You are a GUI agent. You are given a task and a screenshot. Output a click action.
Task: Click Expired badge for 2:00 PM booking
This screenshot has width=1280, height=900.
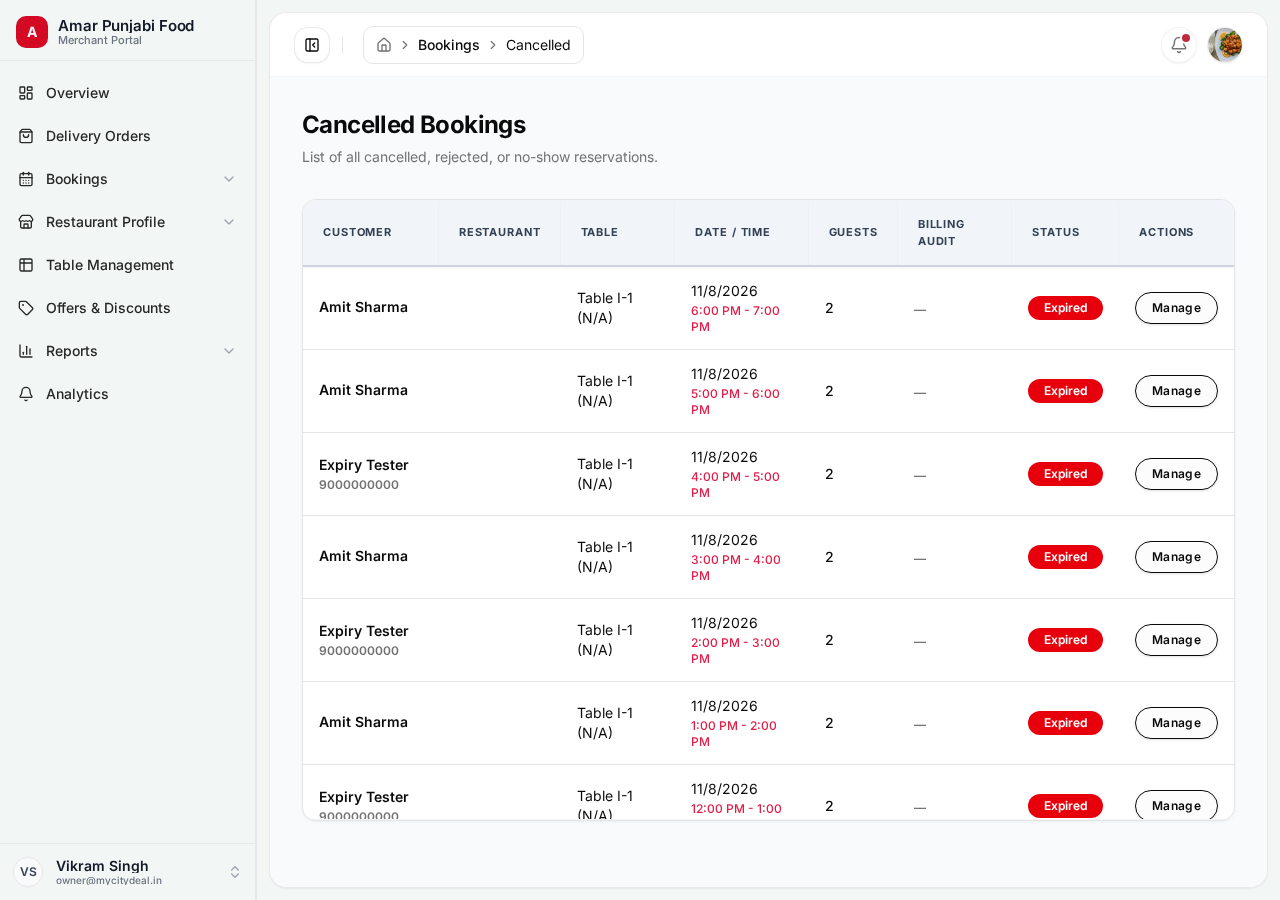(1065, 640)
